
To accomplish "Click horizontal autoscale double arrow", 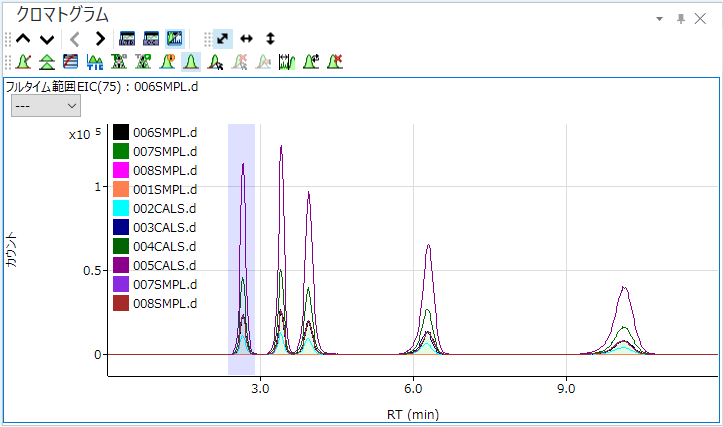I will coord(247,39).
